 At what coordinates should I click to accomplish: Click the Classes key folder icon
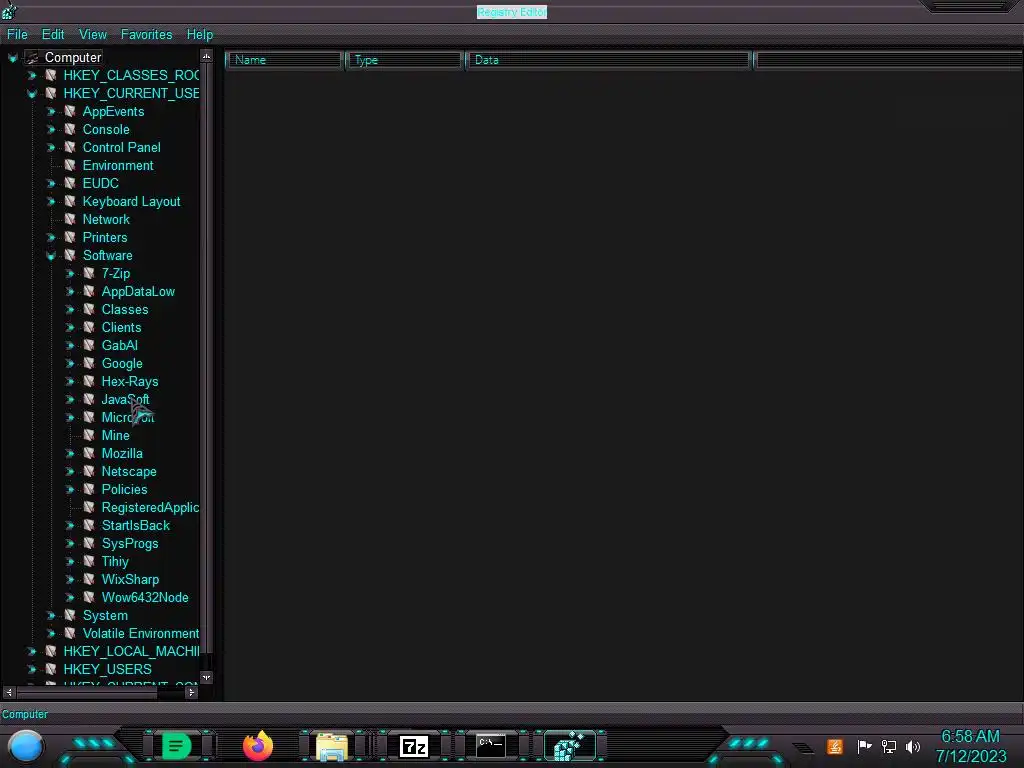[89, 310]
